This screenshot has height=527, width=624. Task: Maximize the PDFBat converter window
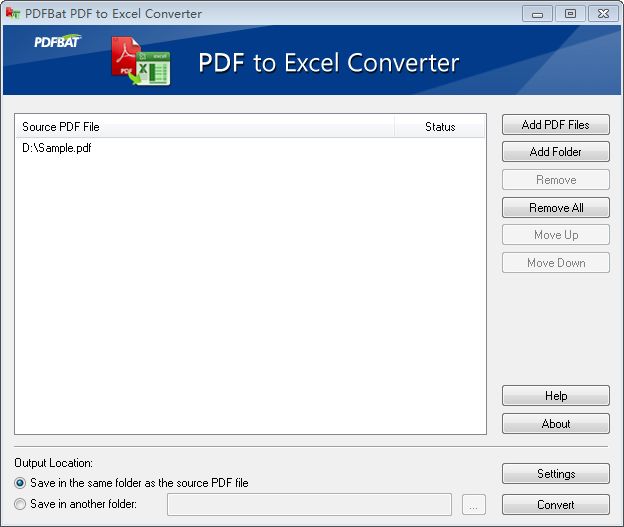[570, 14]
